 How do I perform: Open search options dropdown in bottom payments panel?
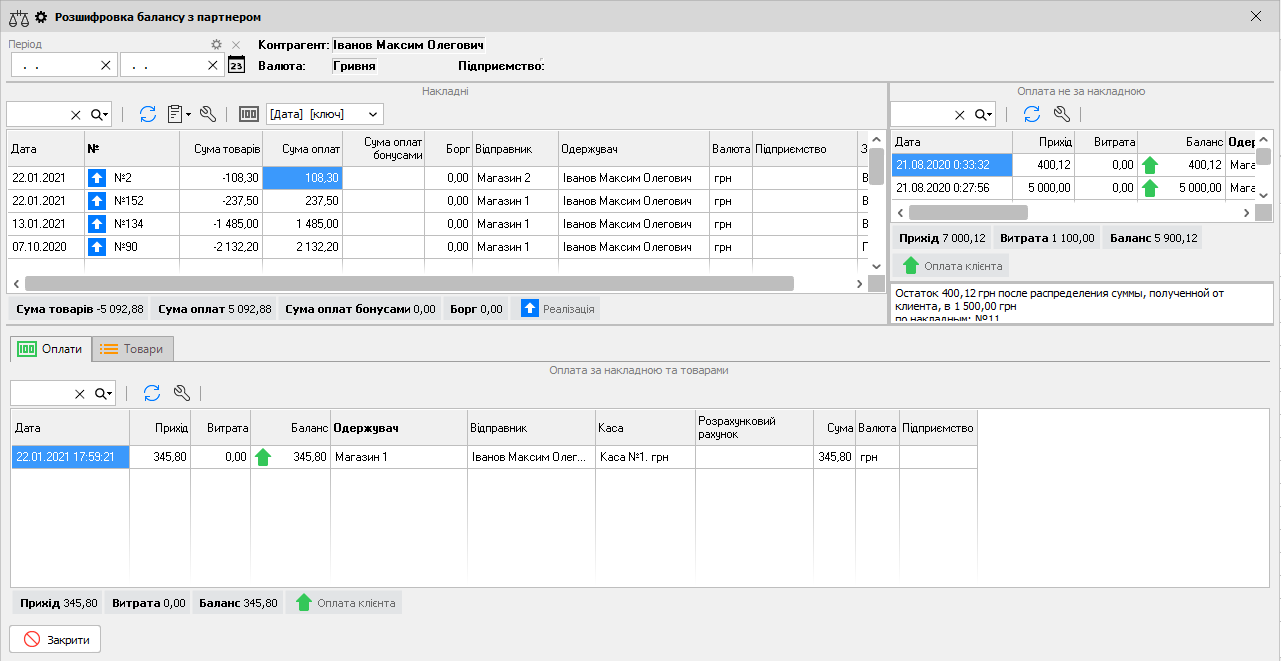point(104,393)
